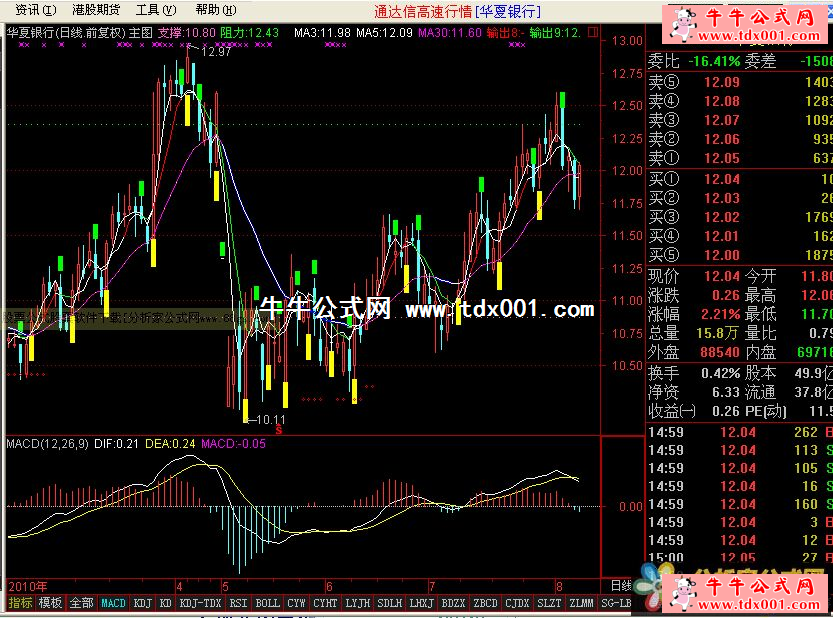
Task: Click the 总量 15.8万 value
Action: pos(717,334)
